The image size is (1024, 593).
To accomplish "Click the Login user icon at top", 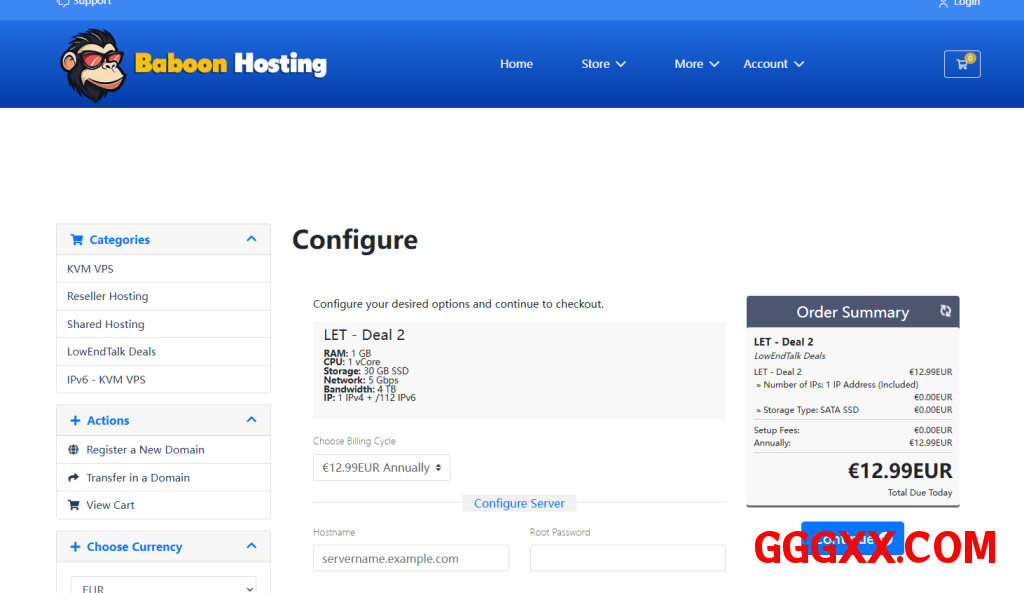I will pyautogui.click(x=943, y=3).
